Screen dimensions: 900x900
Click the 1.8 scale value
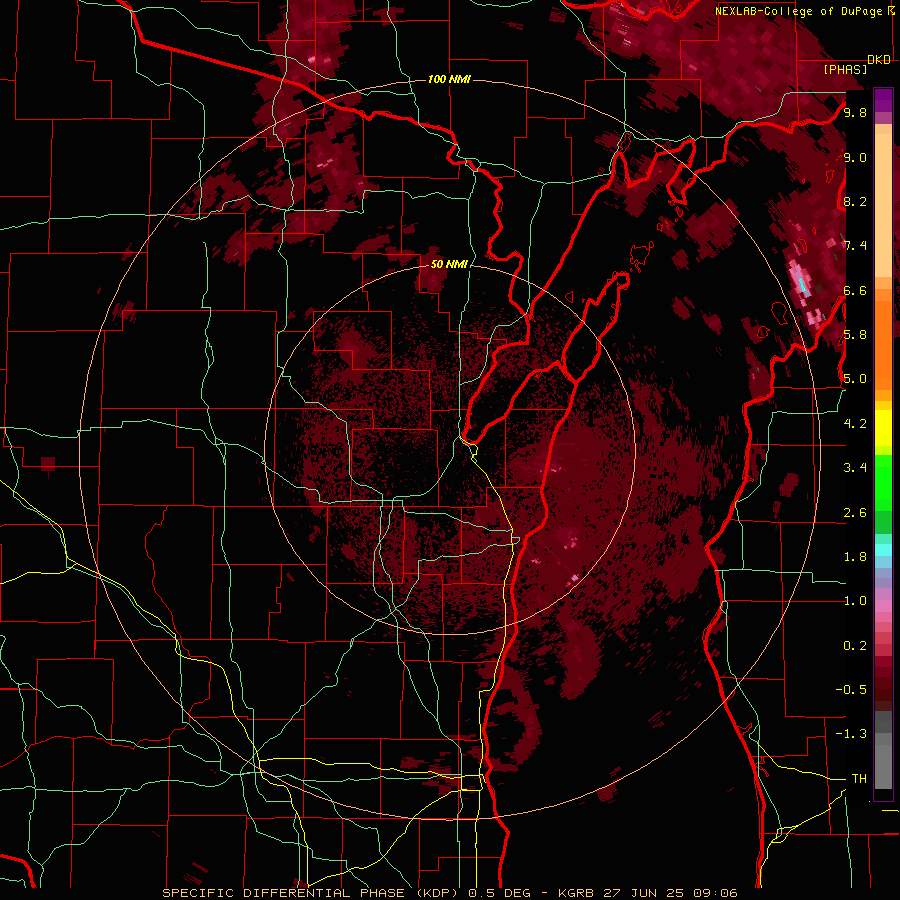855,557
